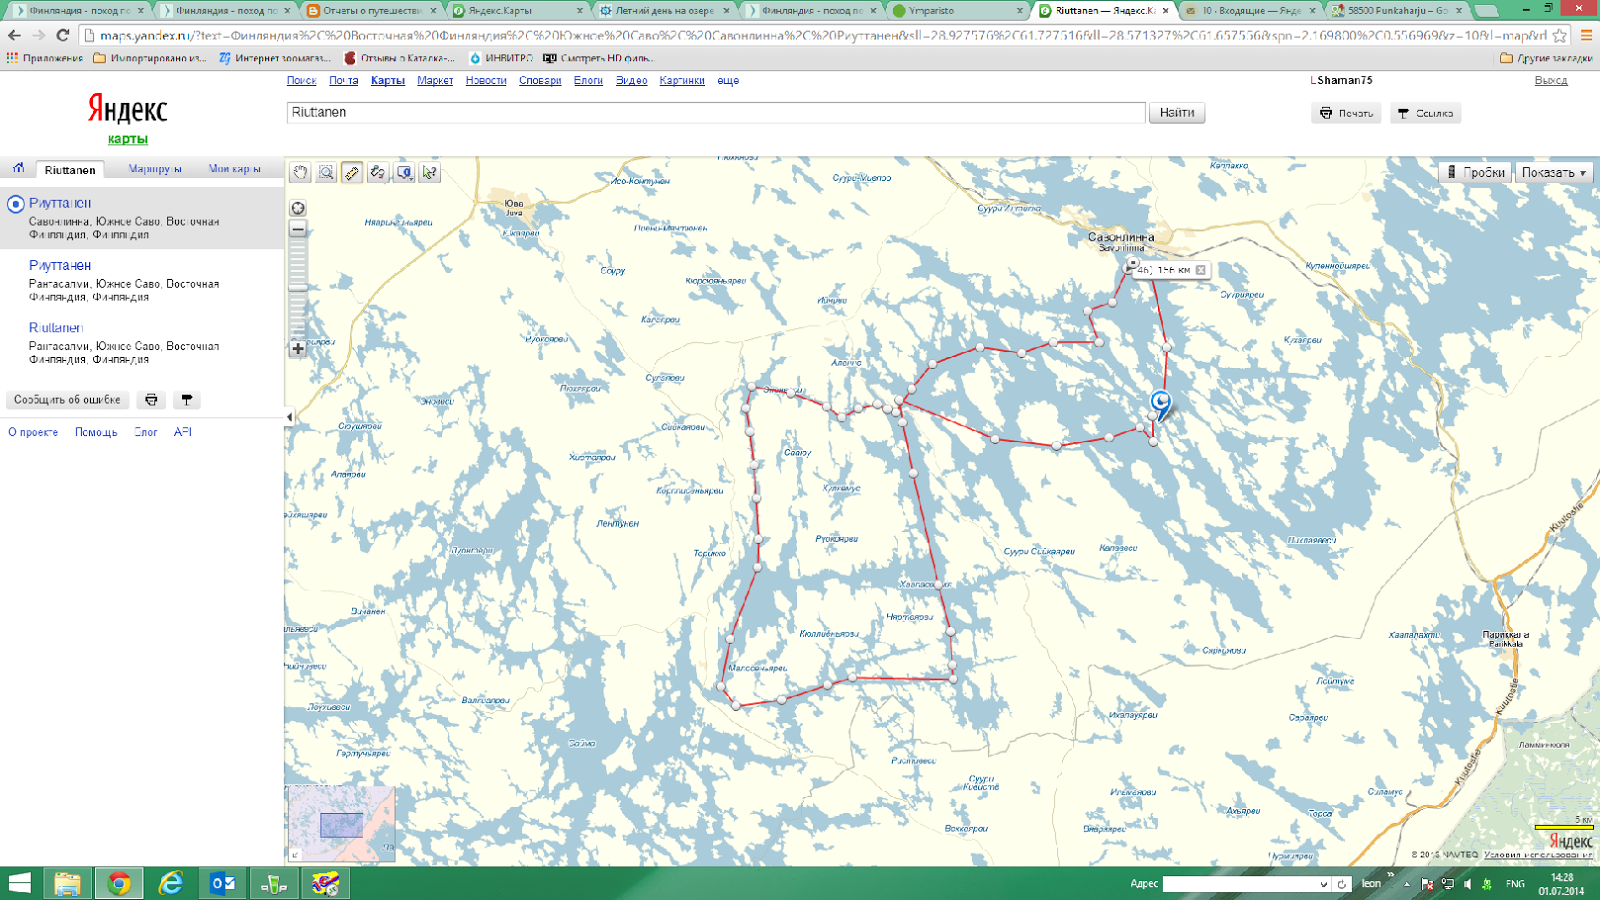Open File Explorer from taskbar
This screenshot has width=1600, height=900.
[67, 883]
